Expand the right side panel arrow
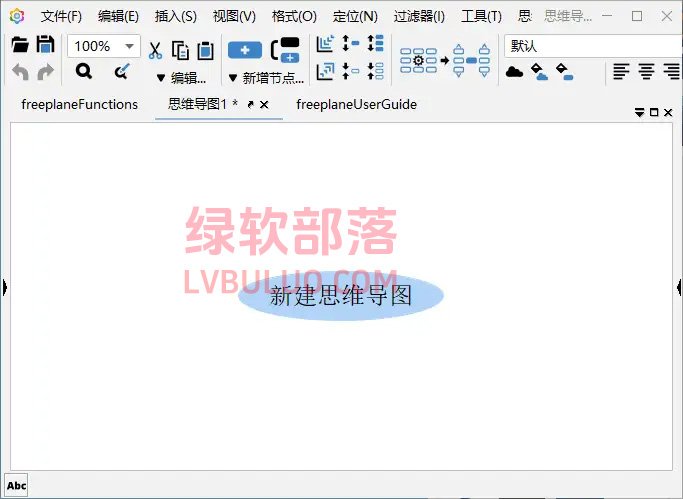The width and height of the screenshot is (683, 499). click(679, 287)
